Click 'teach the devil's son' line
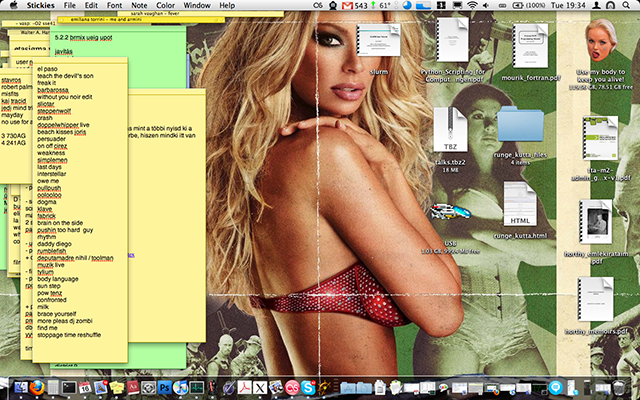Viewport: 640px width, 400px height. (x=65, y=76)
